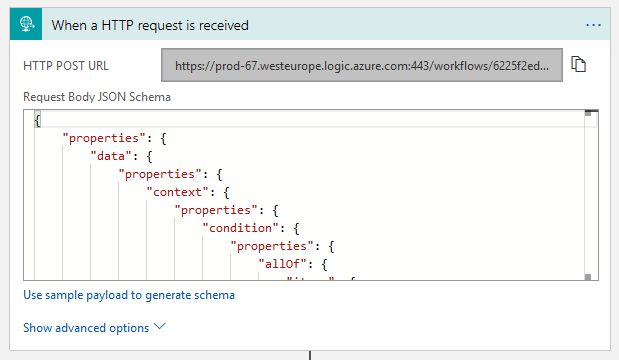
Task: Click the 'HTTP POST URL' label
Action: (66, 66)
